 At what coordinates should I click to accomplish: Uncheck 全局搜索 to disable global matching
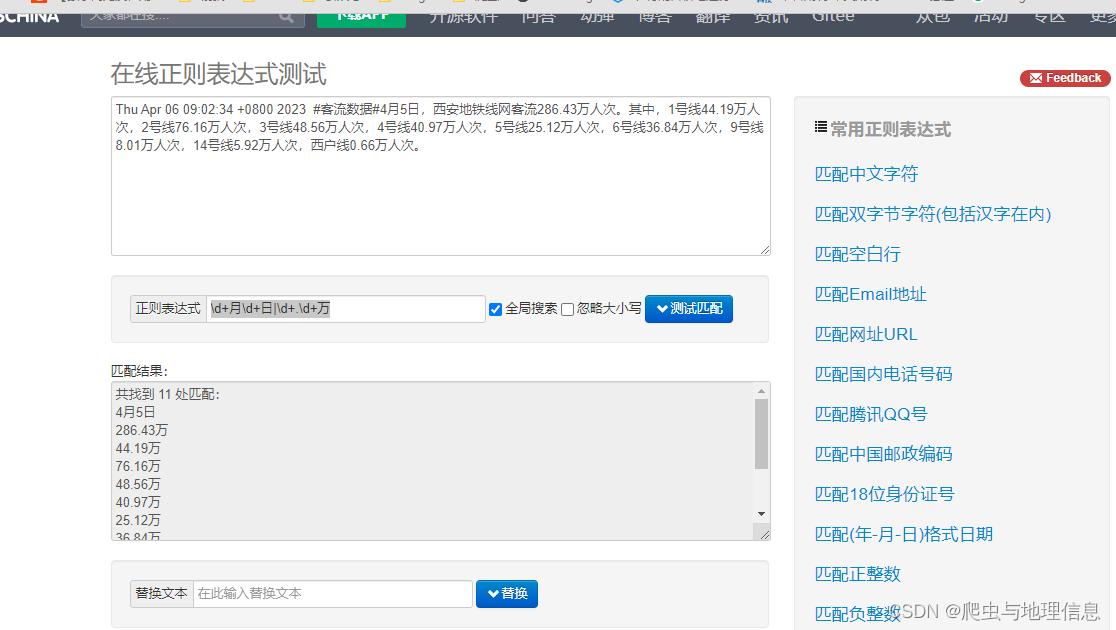496,309
